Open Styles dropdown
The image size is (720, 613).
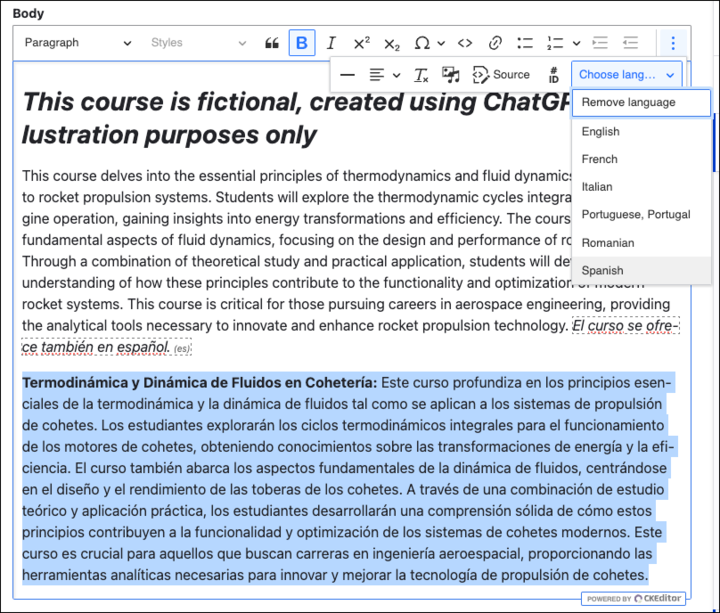[198, 43]
